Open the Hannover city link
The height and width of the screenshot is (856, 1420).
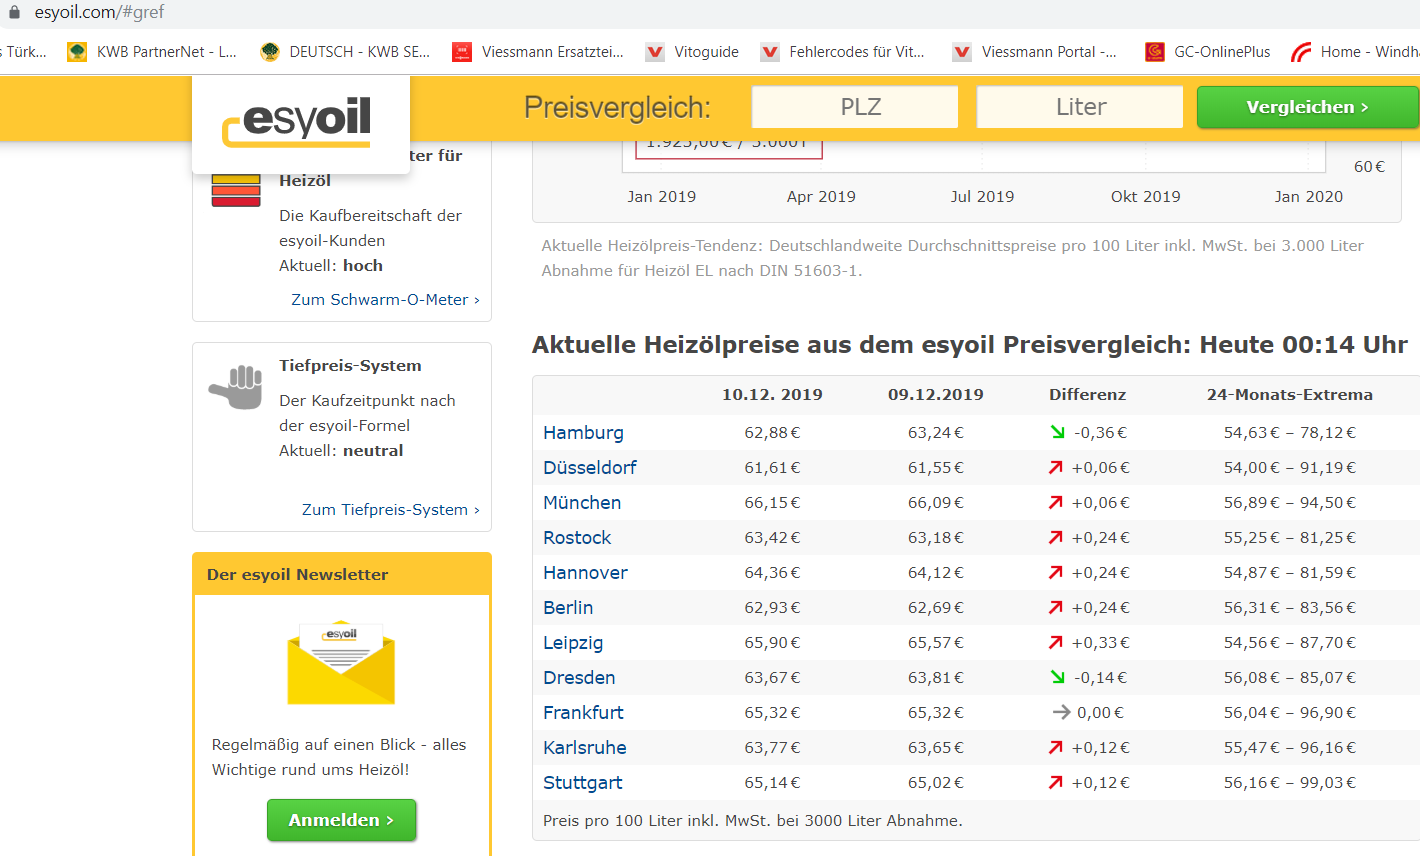tap(585, 572)
